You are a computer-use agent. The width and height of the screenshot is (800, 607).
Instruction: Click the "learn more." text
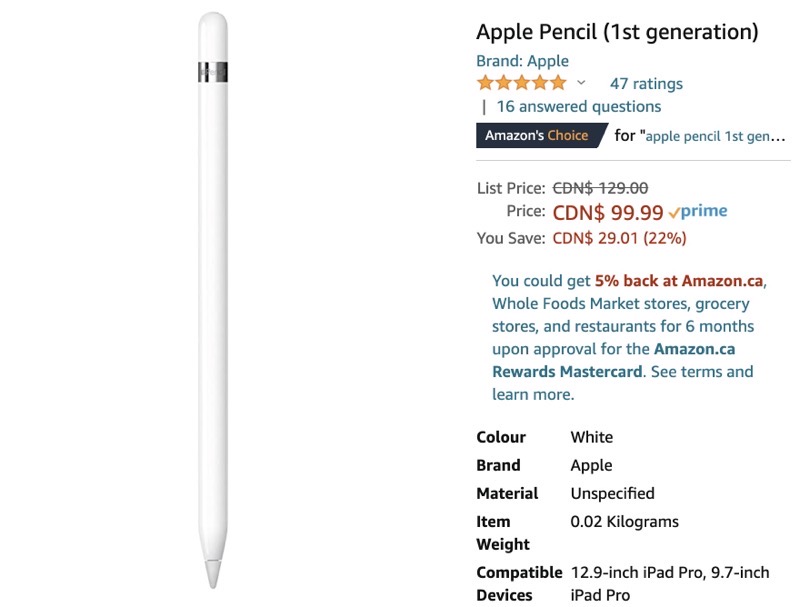point(533,395)
